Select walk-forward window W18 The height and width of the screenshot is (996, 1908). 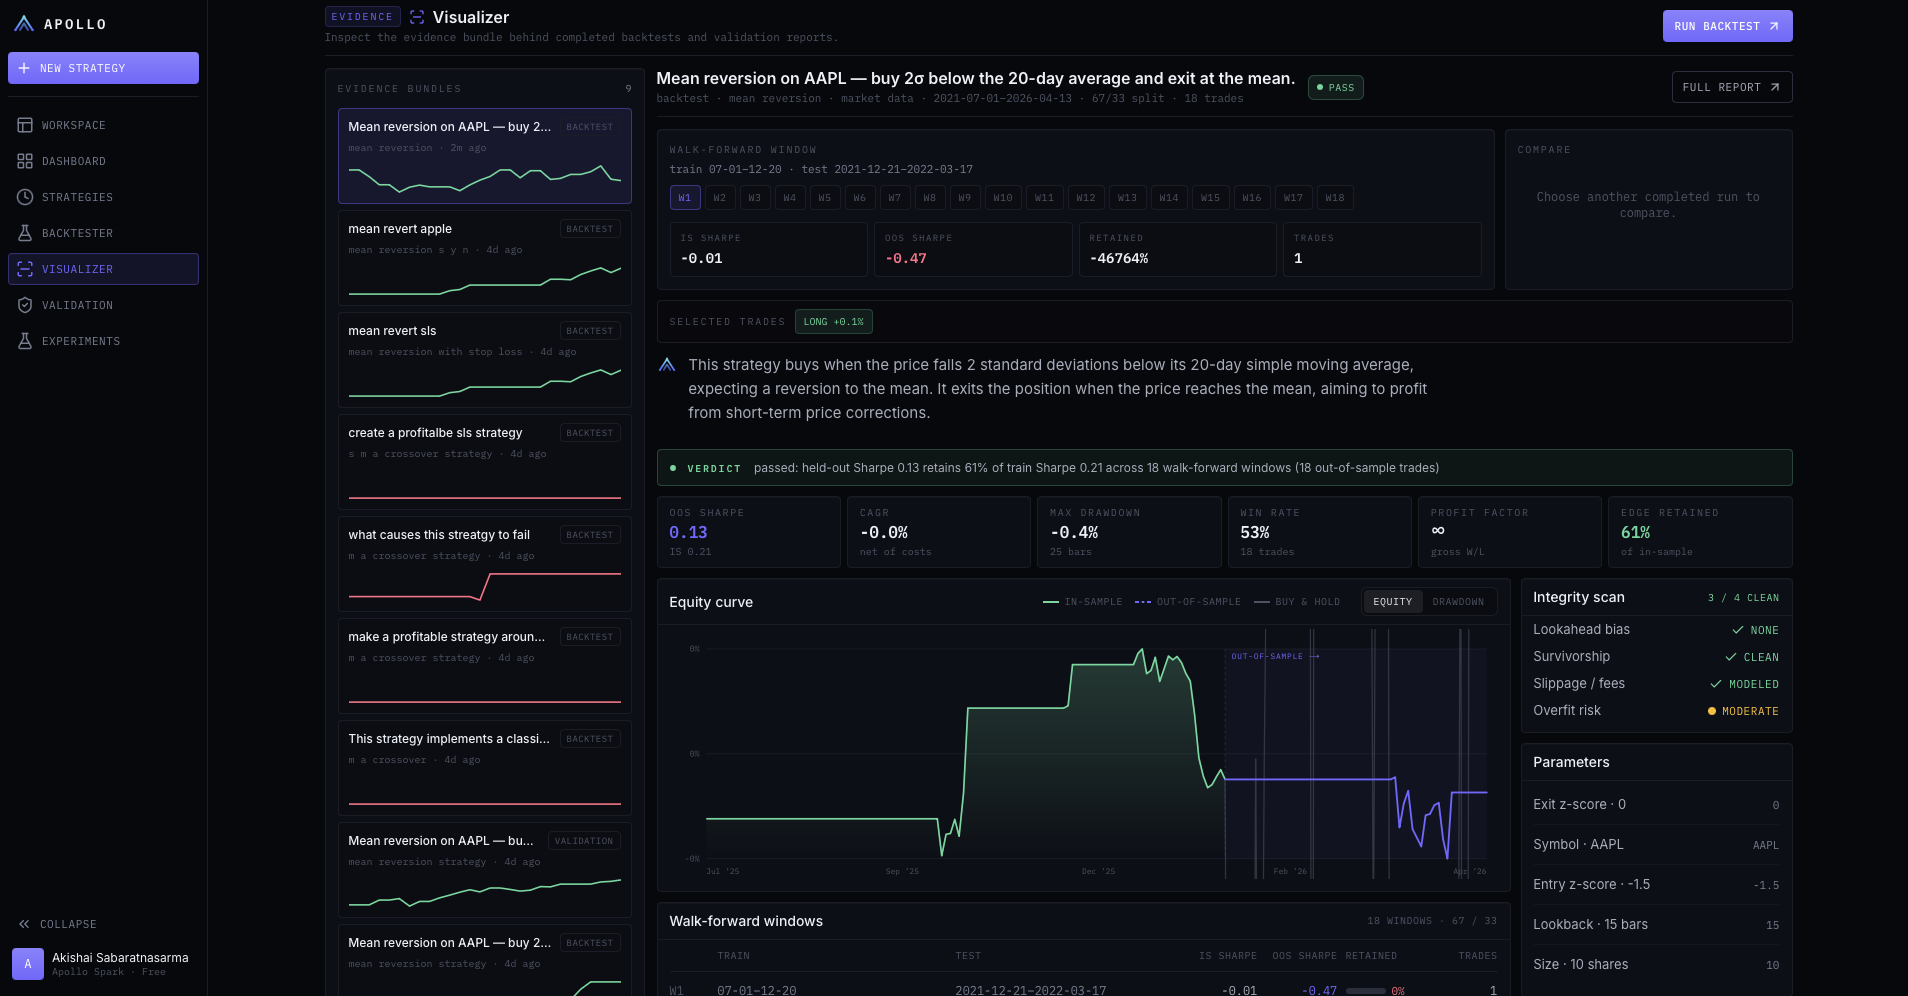coord(1335,198)
